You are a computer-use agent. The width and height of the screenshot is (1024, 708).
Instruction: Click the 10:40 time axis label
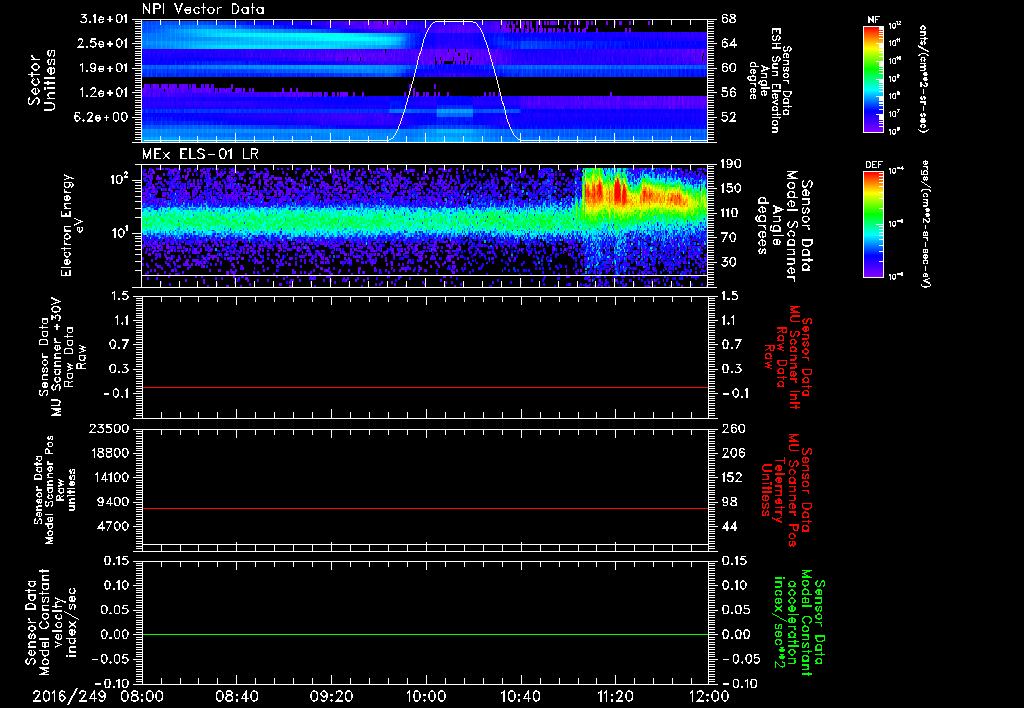tap(520, 697)
